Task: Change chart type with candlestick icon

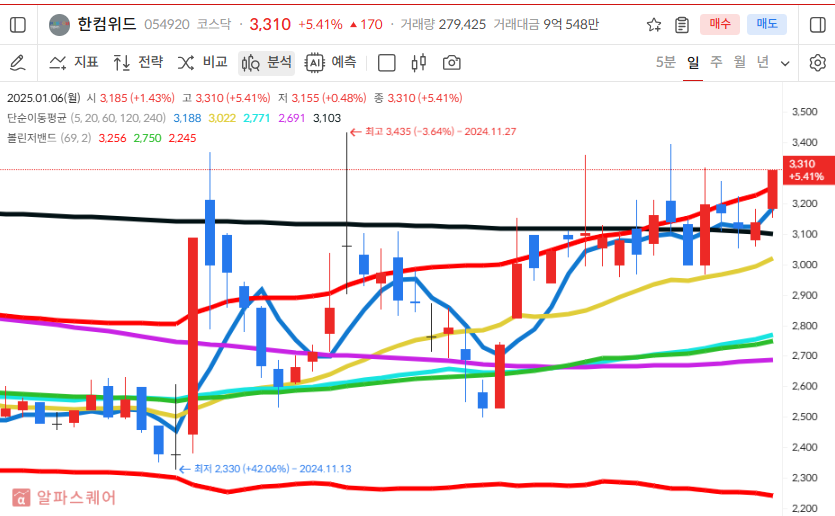Action: [x=419, y=63]
